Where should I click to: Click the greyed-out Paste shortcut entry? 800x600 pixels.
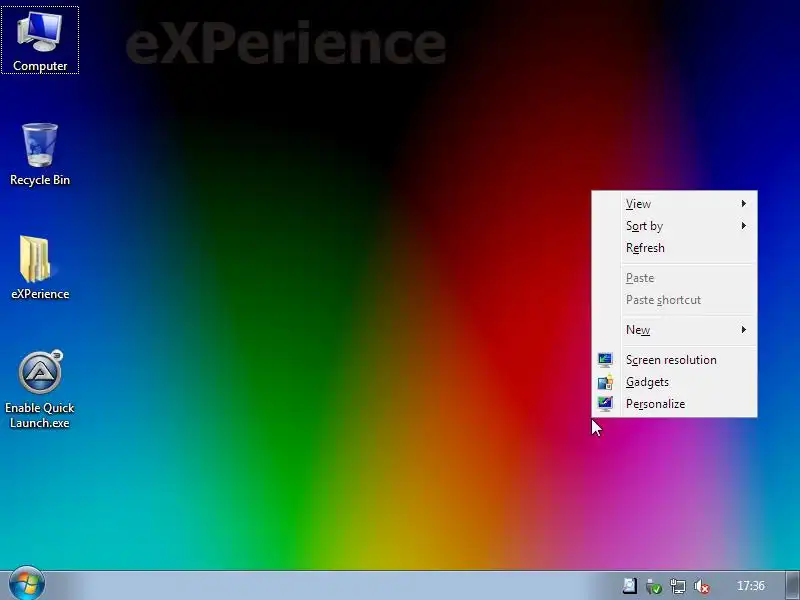[x=674, y=299]
